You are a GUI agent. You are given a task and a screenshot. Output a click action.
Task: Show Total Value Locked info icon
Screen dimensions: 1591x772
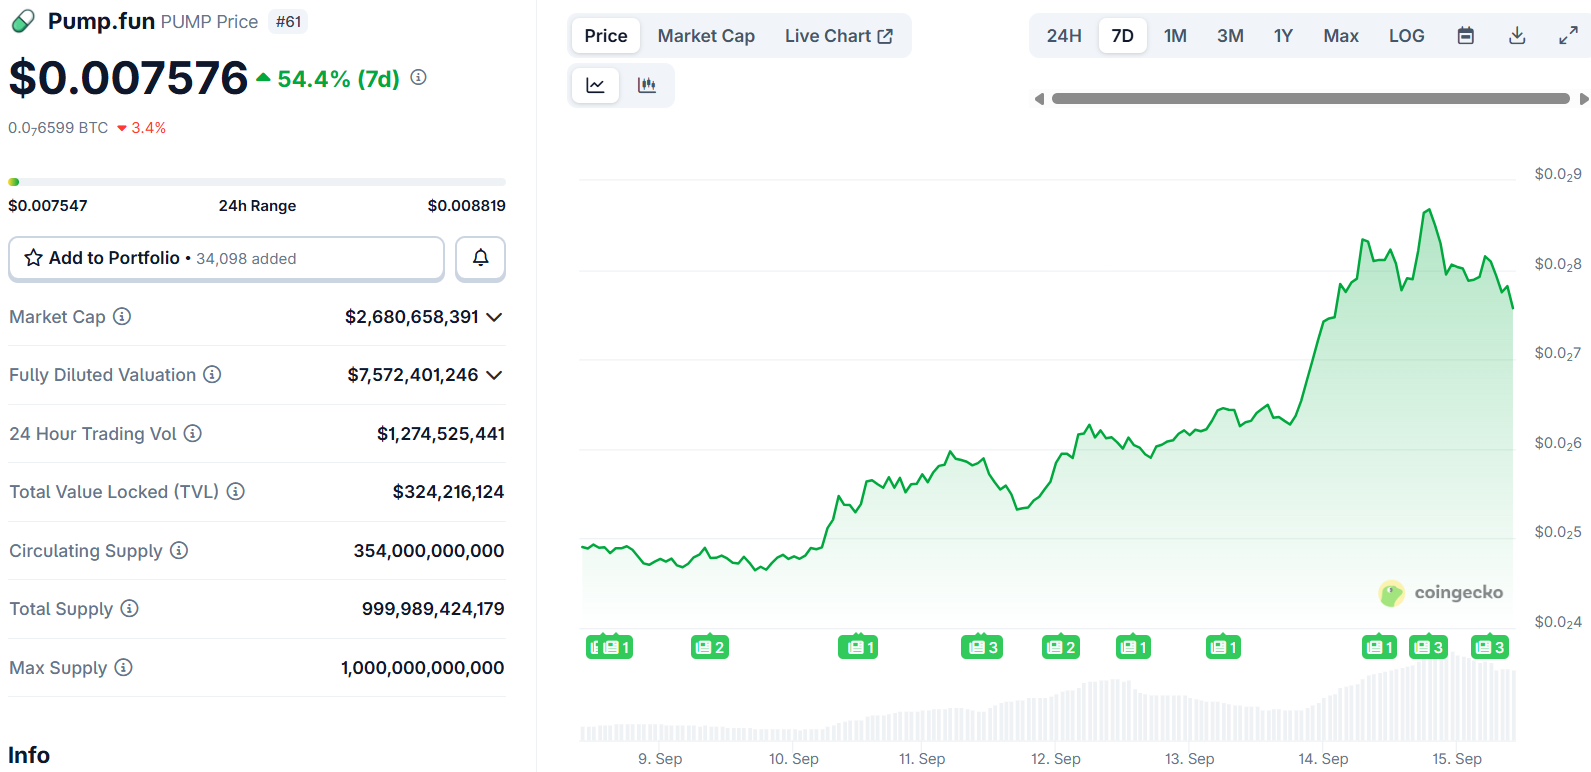coord(236,491)
